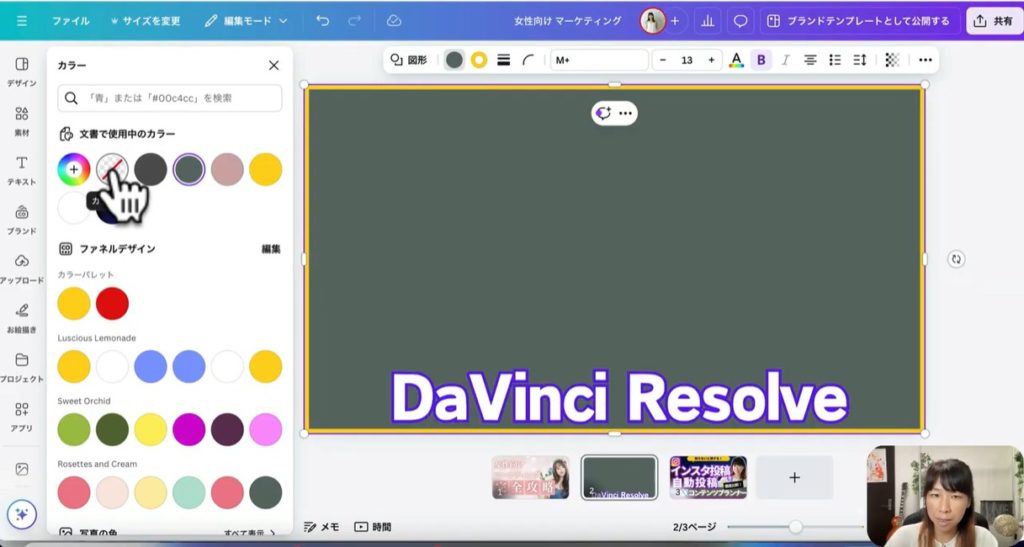This screenshot has height=547, width=1024.
Task: Click the 共有 share button
Action: [x=993, y=20]
